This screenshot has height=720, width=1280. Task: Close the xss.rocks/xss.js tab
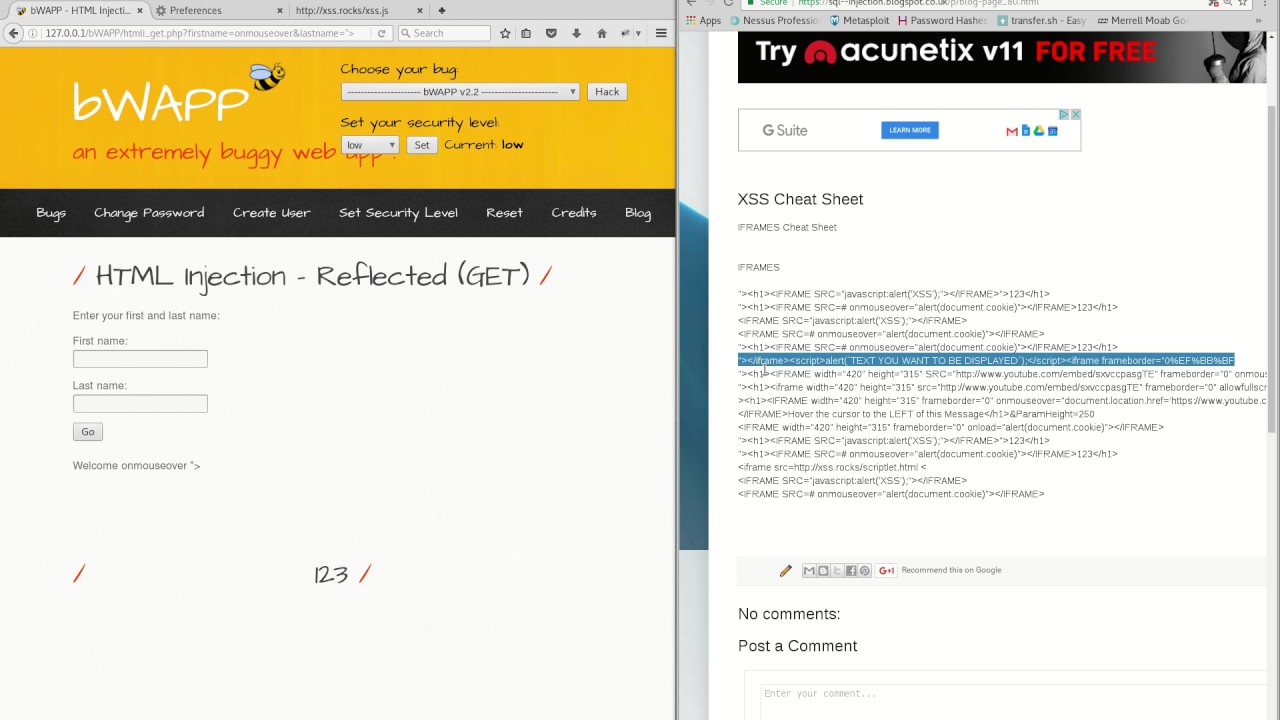421,10
